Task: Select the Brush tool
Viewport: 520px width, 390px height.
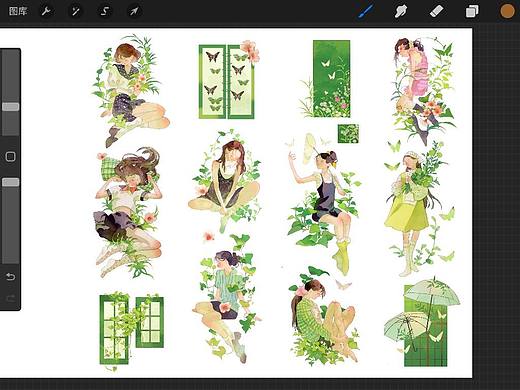Action: 366,12
